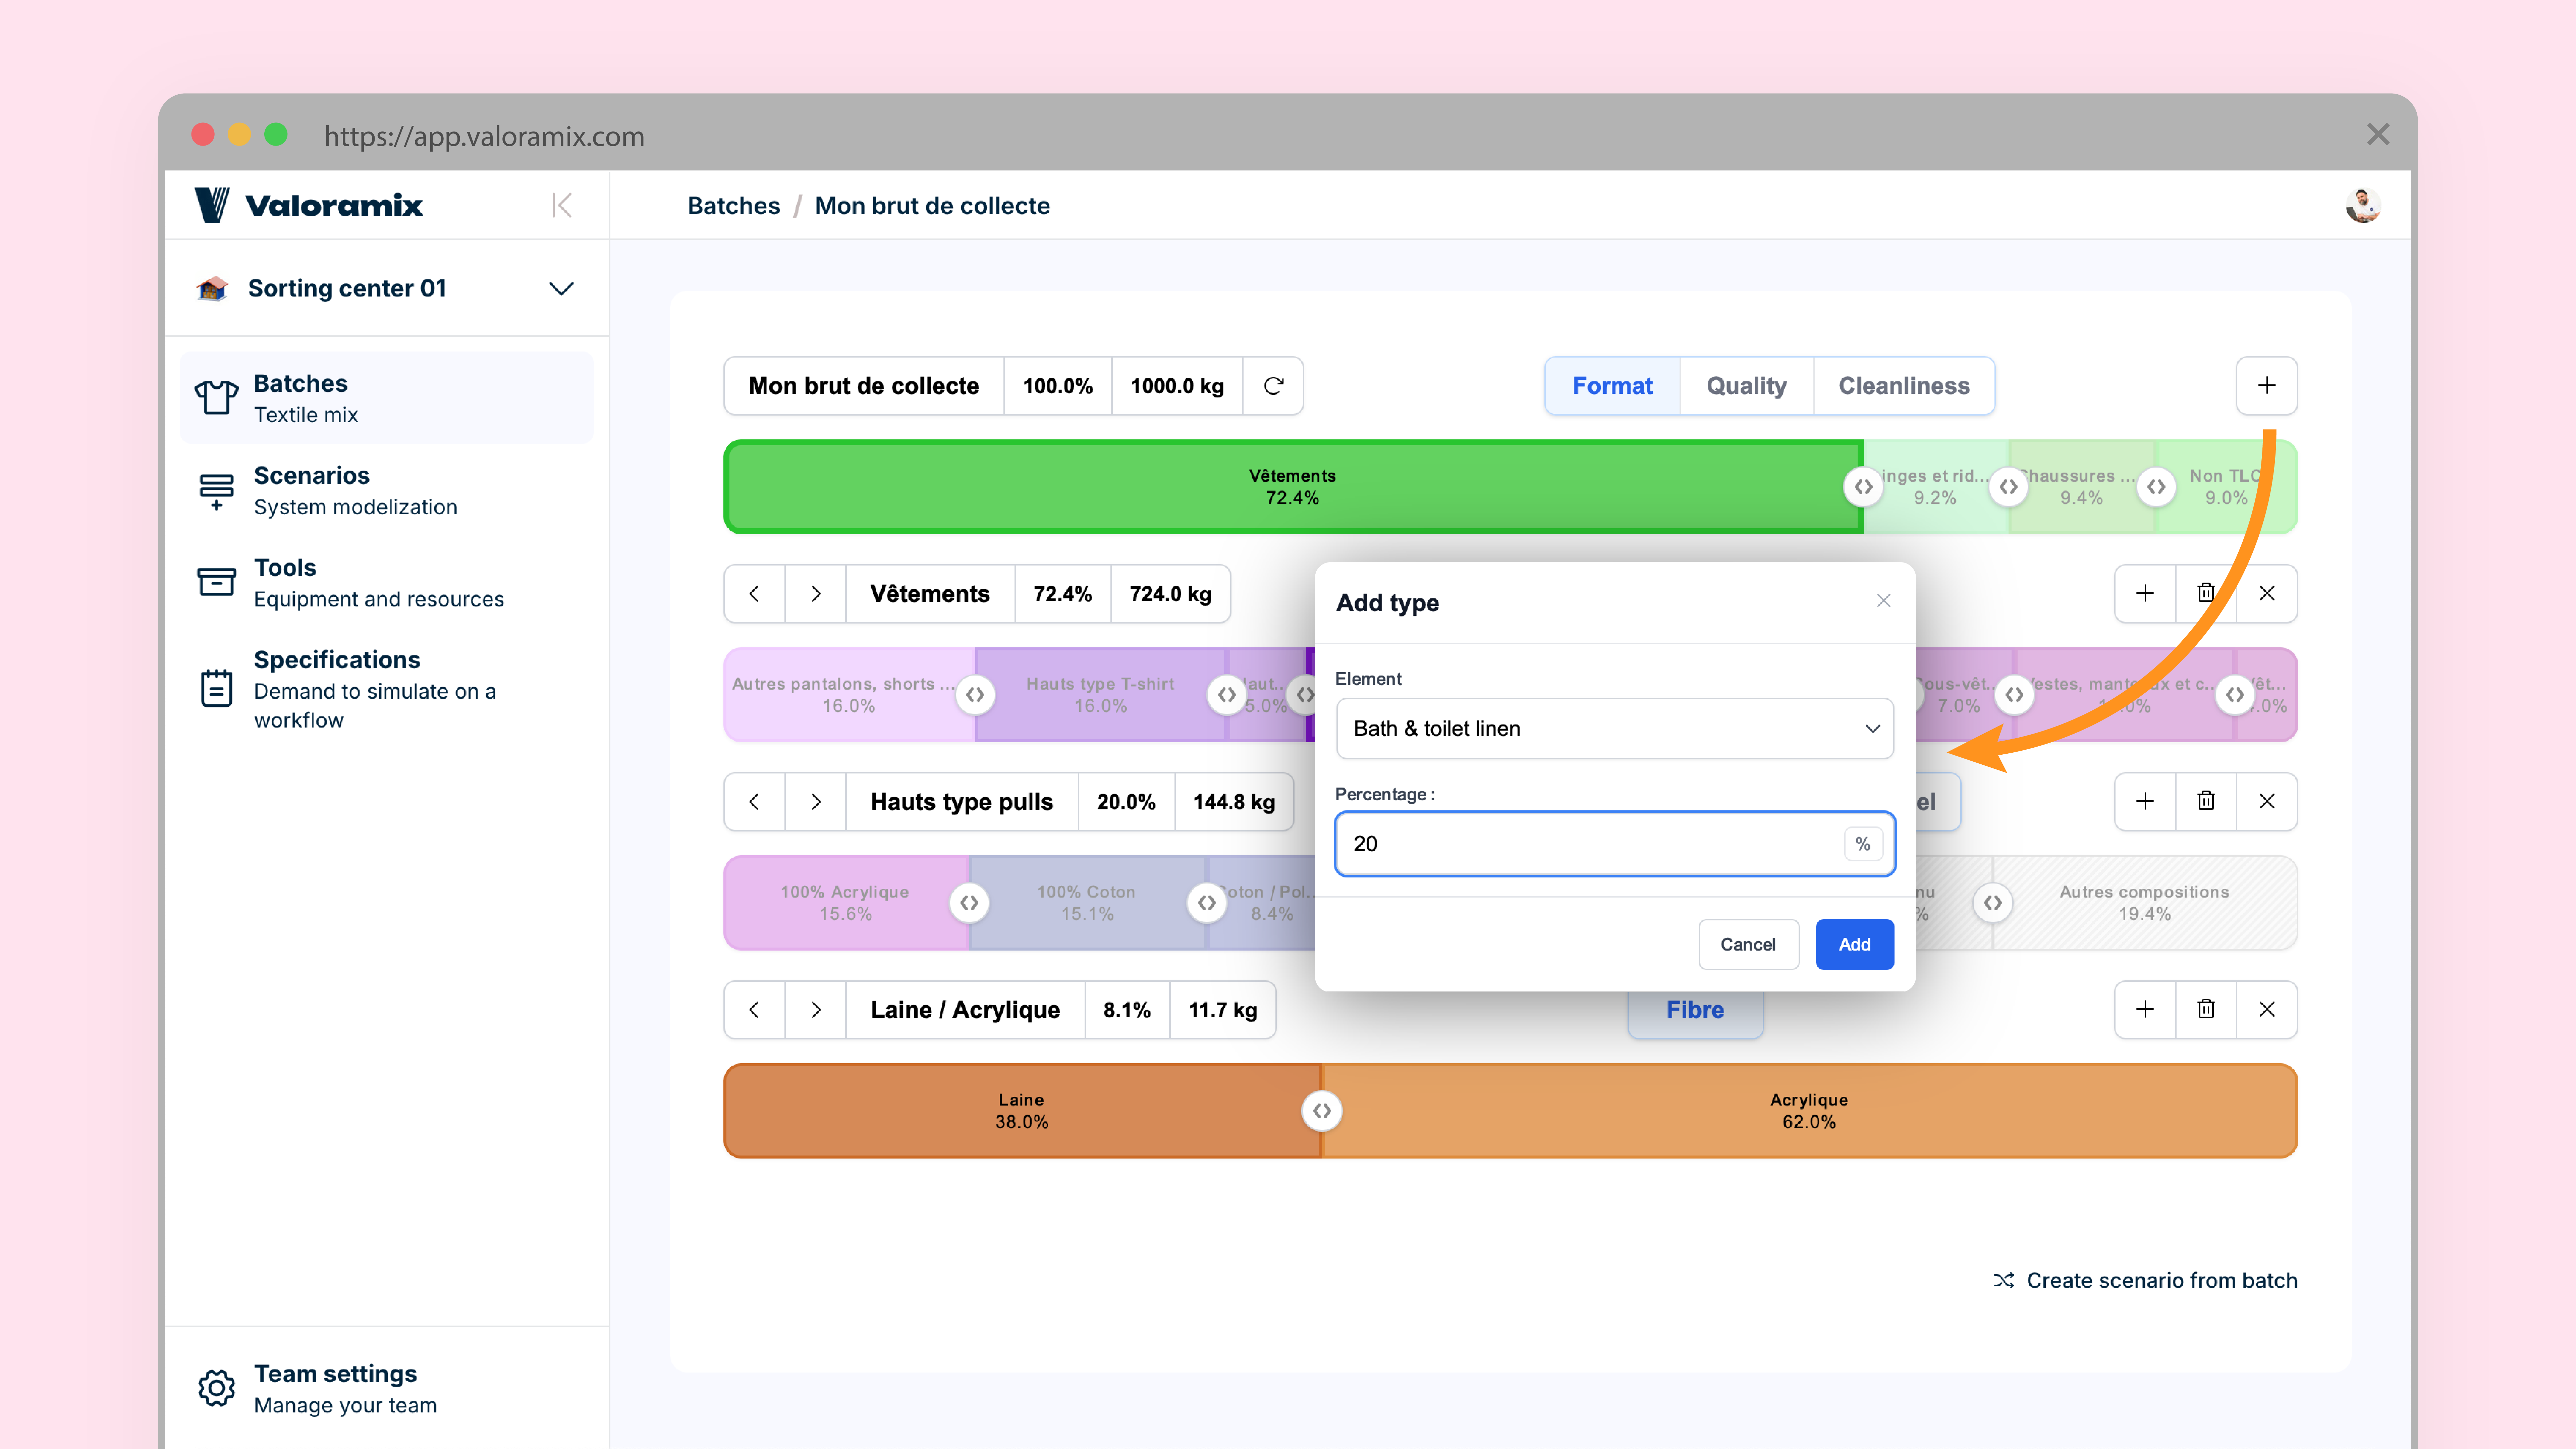The image size is (2576, 1449).
Task: Click the trash icon in the Laine / Acrylique row
Action: point(2205,1009)
